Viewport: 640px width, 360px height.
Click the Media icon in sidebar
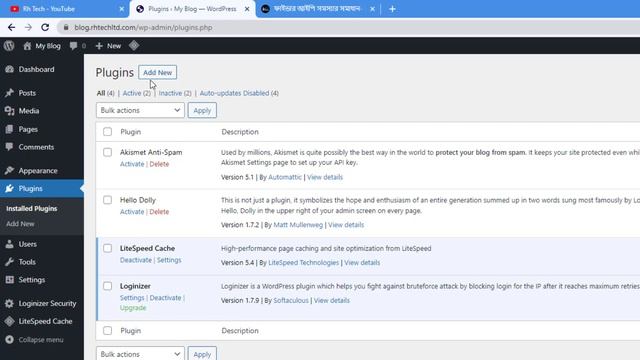tap(9, 111)
